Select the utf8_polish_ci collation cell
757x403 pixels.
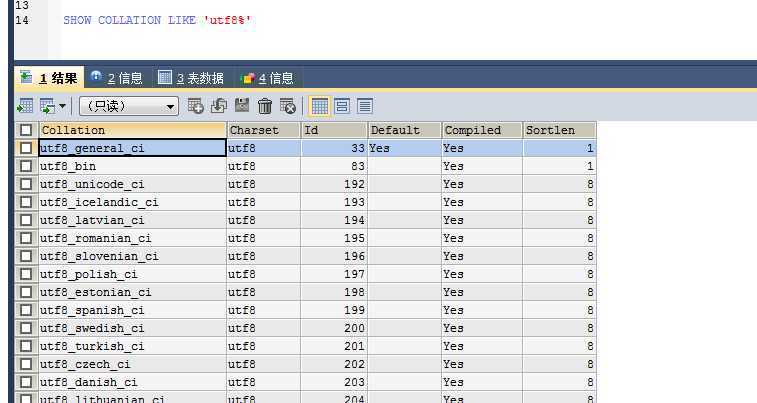coord(132,274)
